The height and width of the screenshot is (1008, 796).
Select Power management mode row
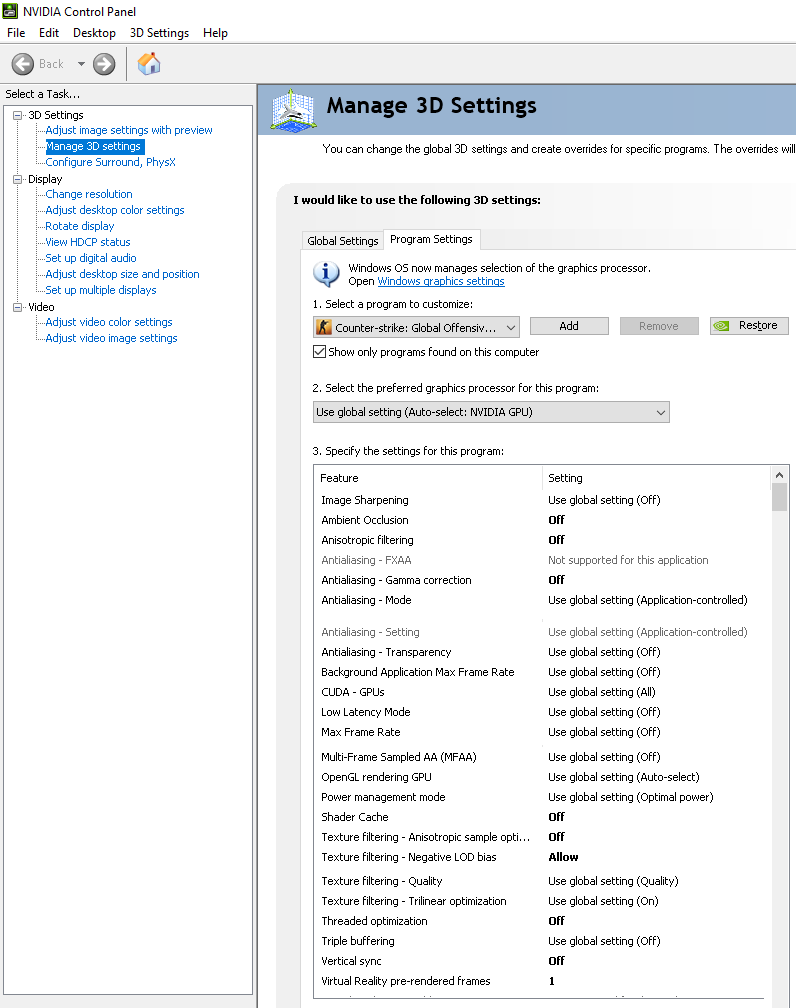tap(543, 796)
